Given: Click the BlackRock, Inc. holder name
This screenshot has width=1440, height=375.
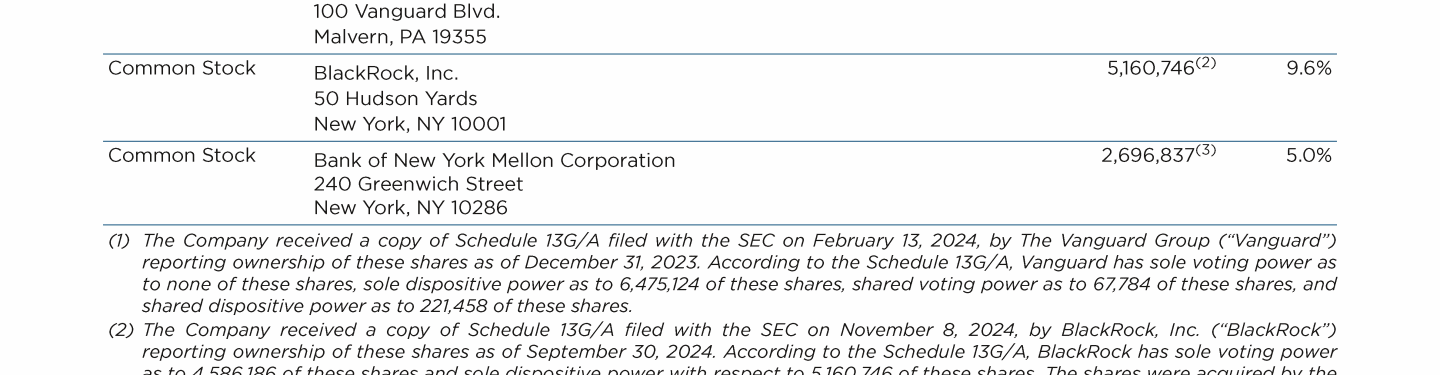Looking at the screenshot, I should pyautogui.click(x=386, y=73).
